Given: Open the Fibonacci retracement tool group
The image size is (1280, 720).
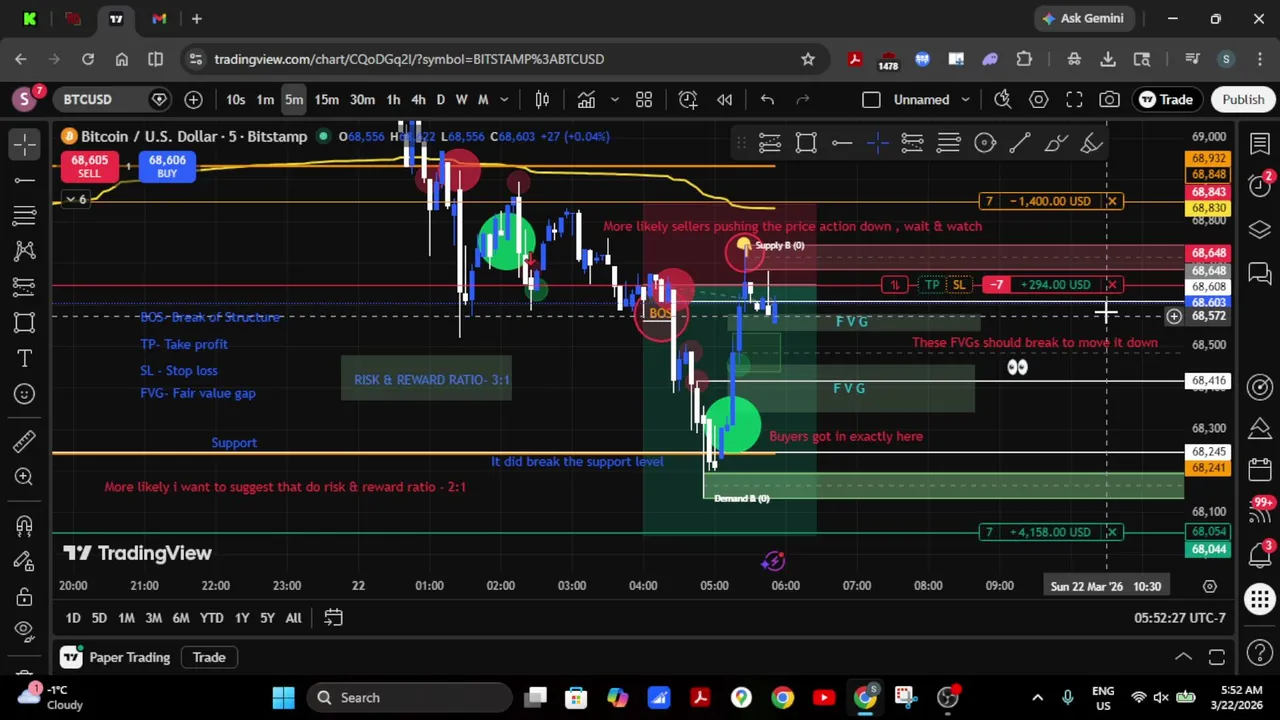Looking at the screenshot, I should click(x=25, y=215).
